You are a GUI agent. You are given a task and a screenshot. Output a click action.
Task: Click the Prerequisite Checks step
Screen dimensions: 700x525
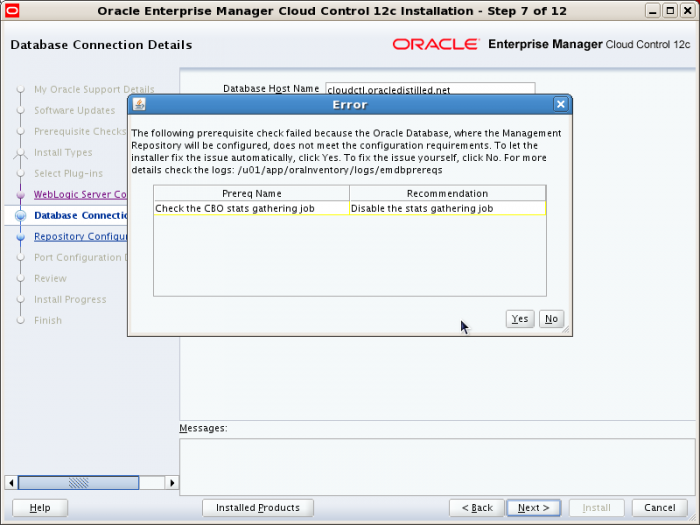click(x=80, y=131)
